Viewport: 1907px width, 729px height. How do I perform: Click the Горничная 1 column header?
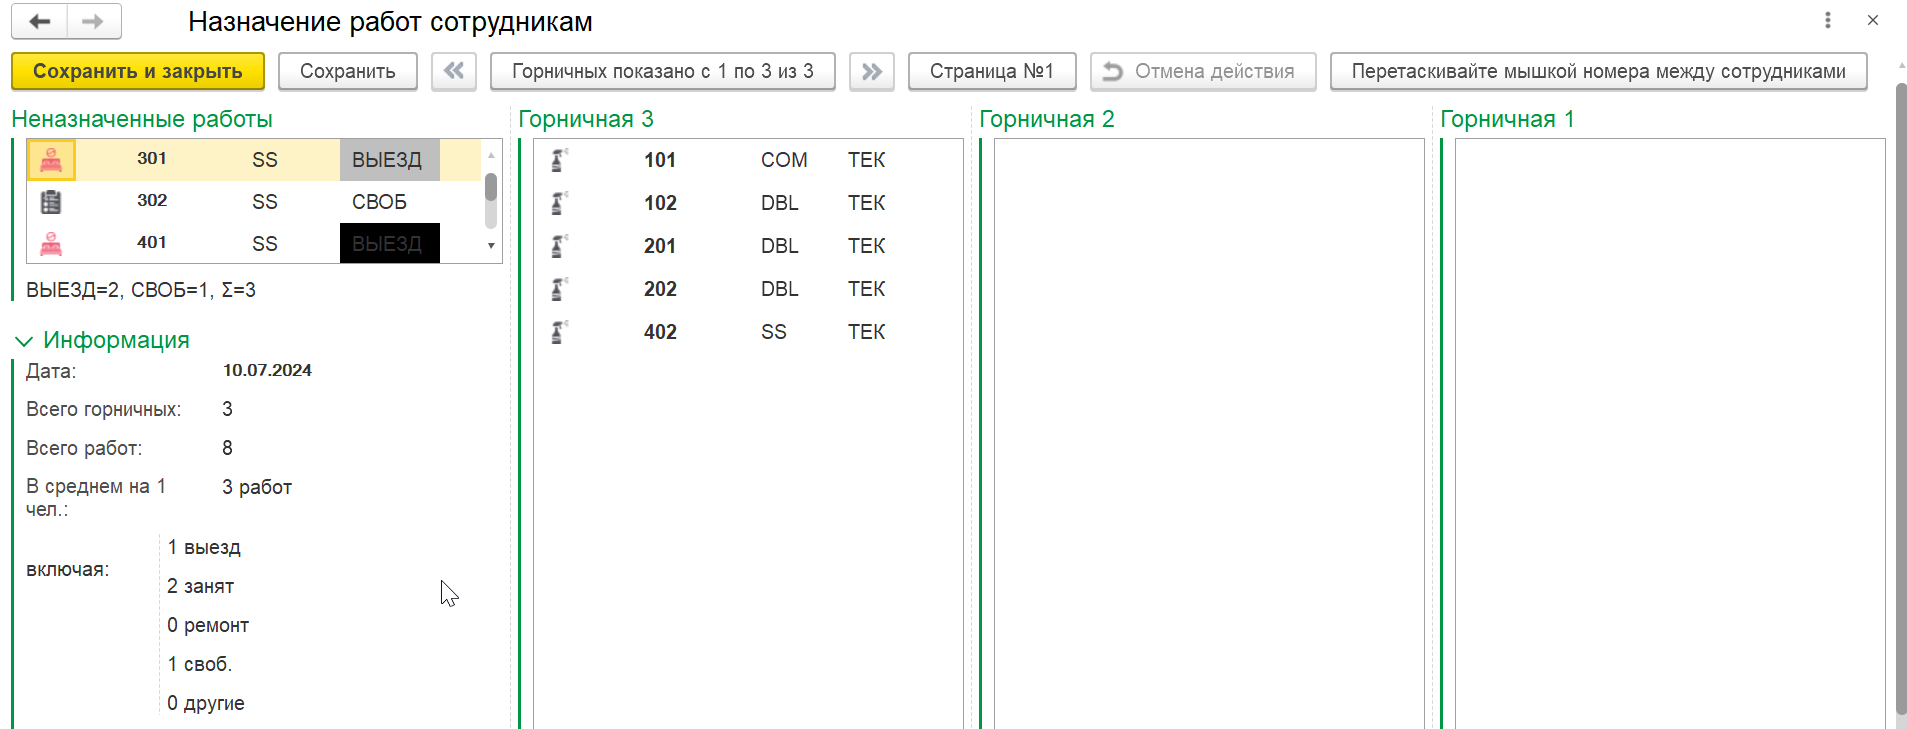point(1507,119)
